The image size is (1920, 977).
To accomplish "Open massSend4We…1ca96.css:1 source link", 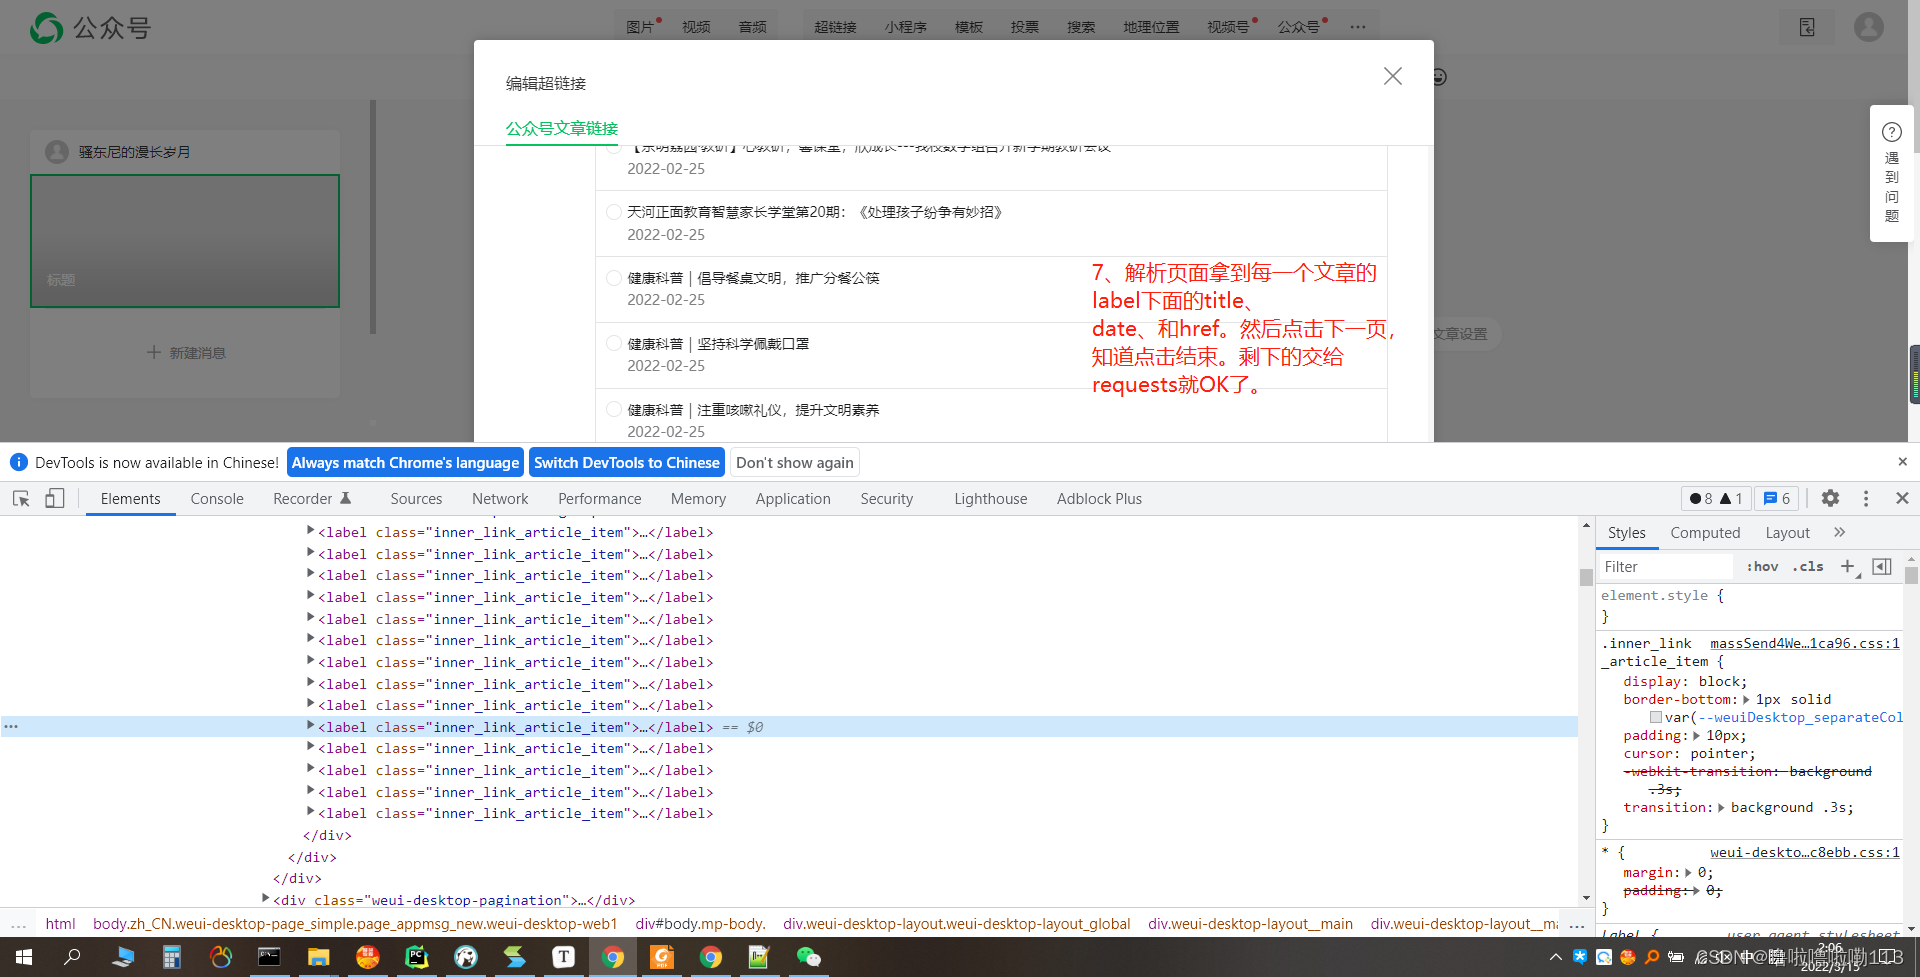I will [1805, 643].
